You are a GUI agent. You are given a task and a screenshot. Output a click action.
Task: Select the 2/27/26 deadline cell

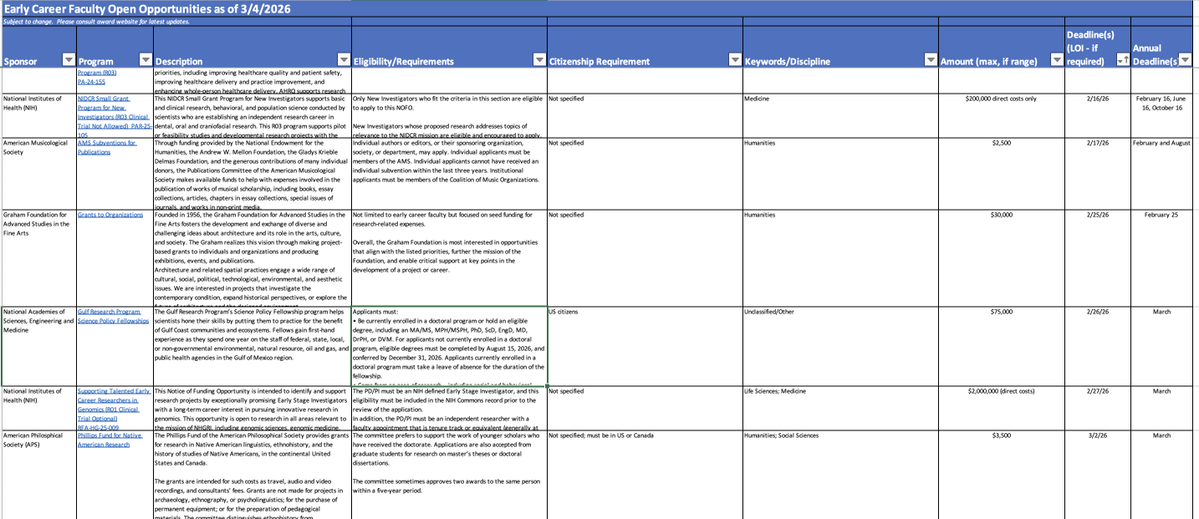pyautogui.click(x=1097, y=408)
